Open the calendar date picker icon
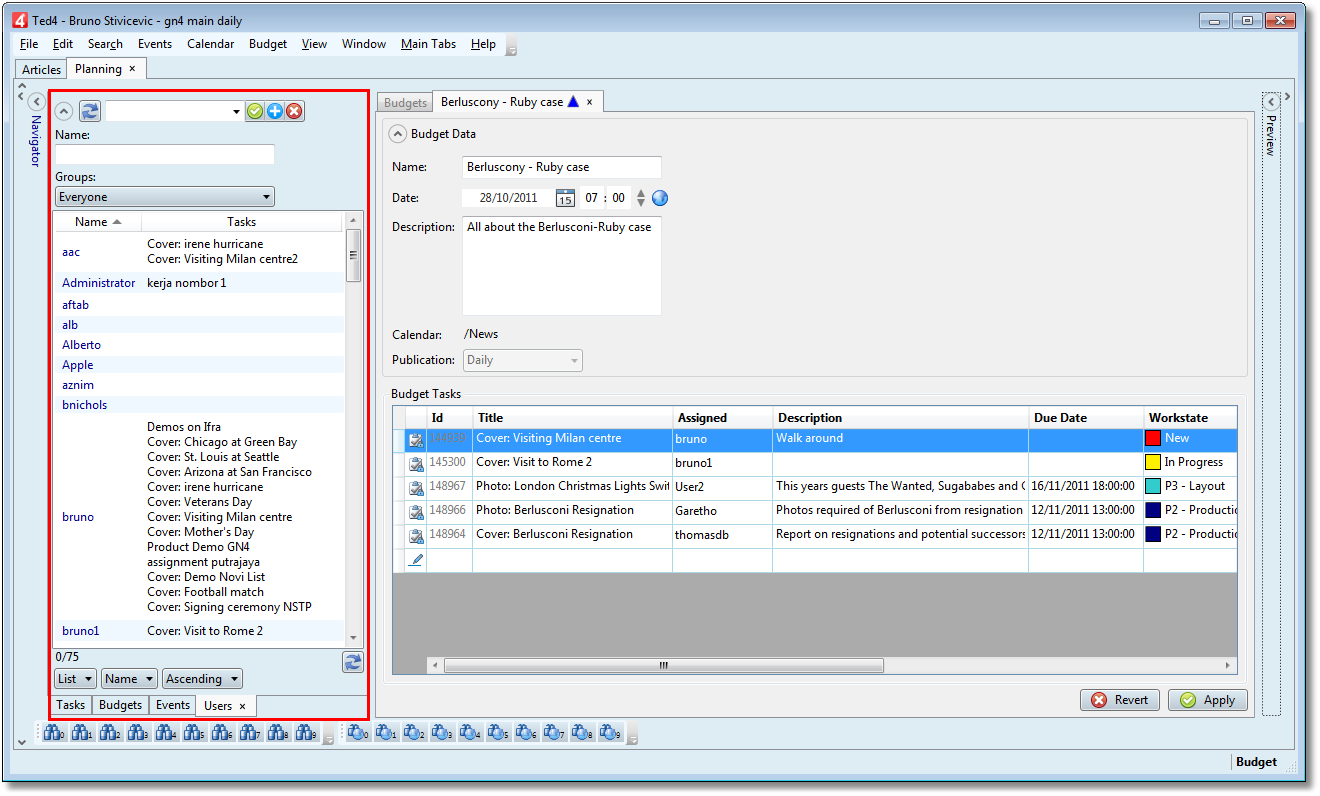The width and height of the screenshot is (1320, 796). click(x=565, y=198)
